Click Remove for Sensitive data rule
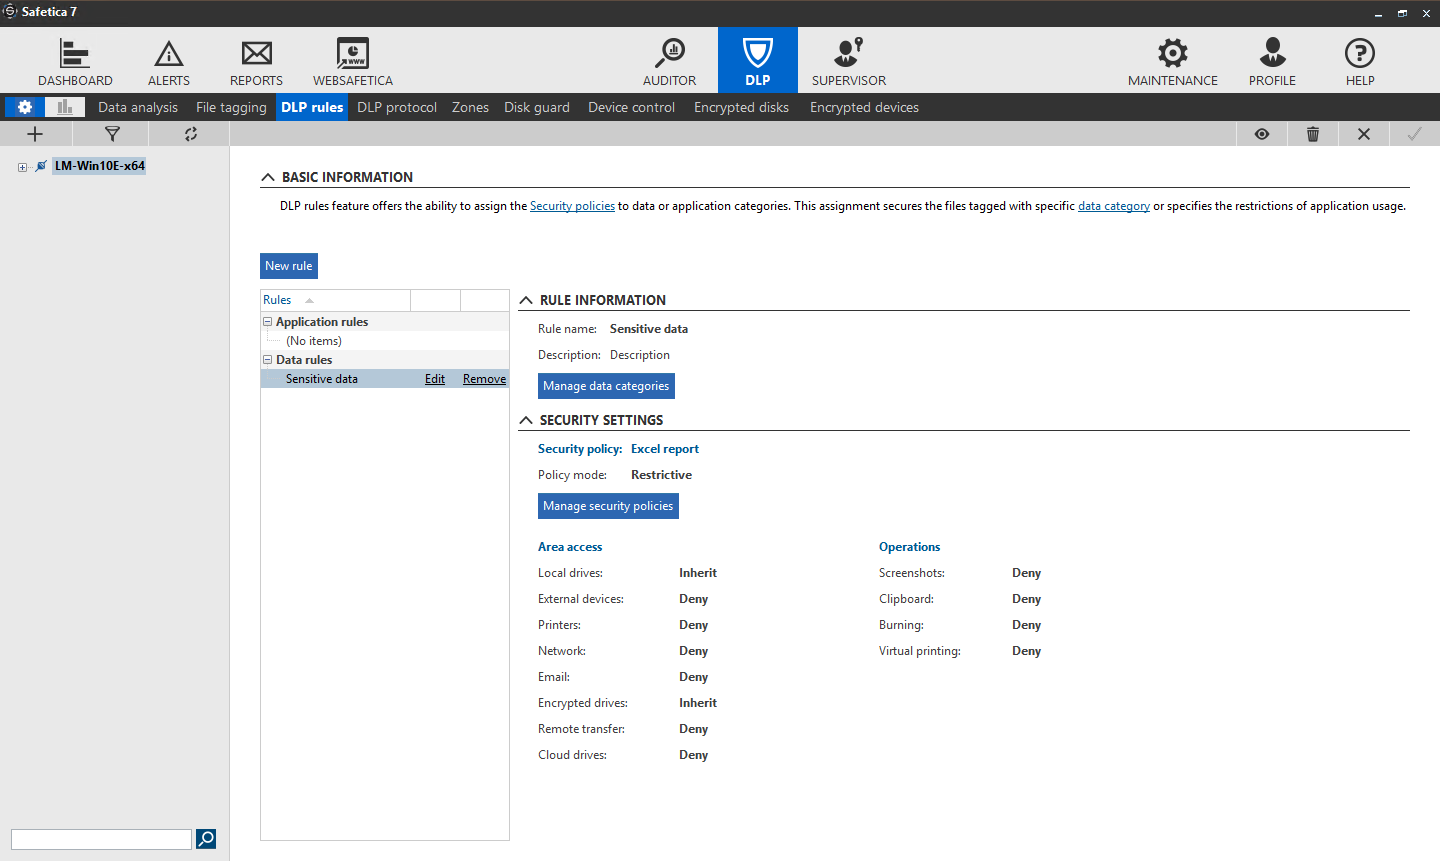The height and width of the screenshot is (861, 1440). (x=484, y=379)
